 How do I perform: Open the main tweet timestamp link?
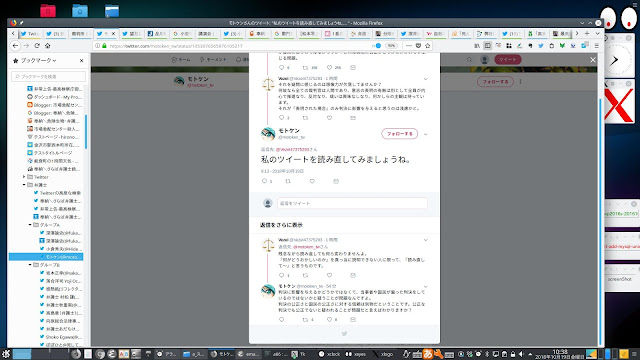[x=282, y=171]
